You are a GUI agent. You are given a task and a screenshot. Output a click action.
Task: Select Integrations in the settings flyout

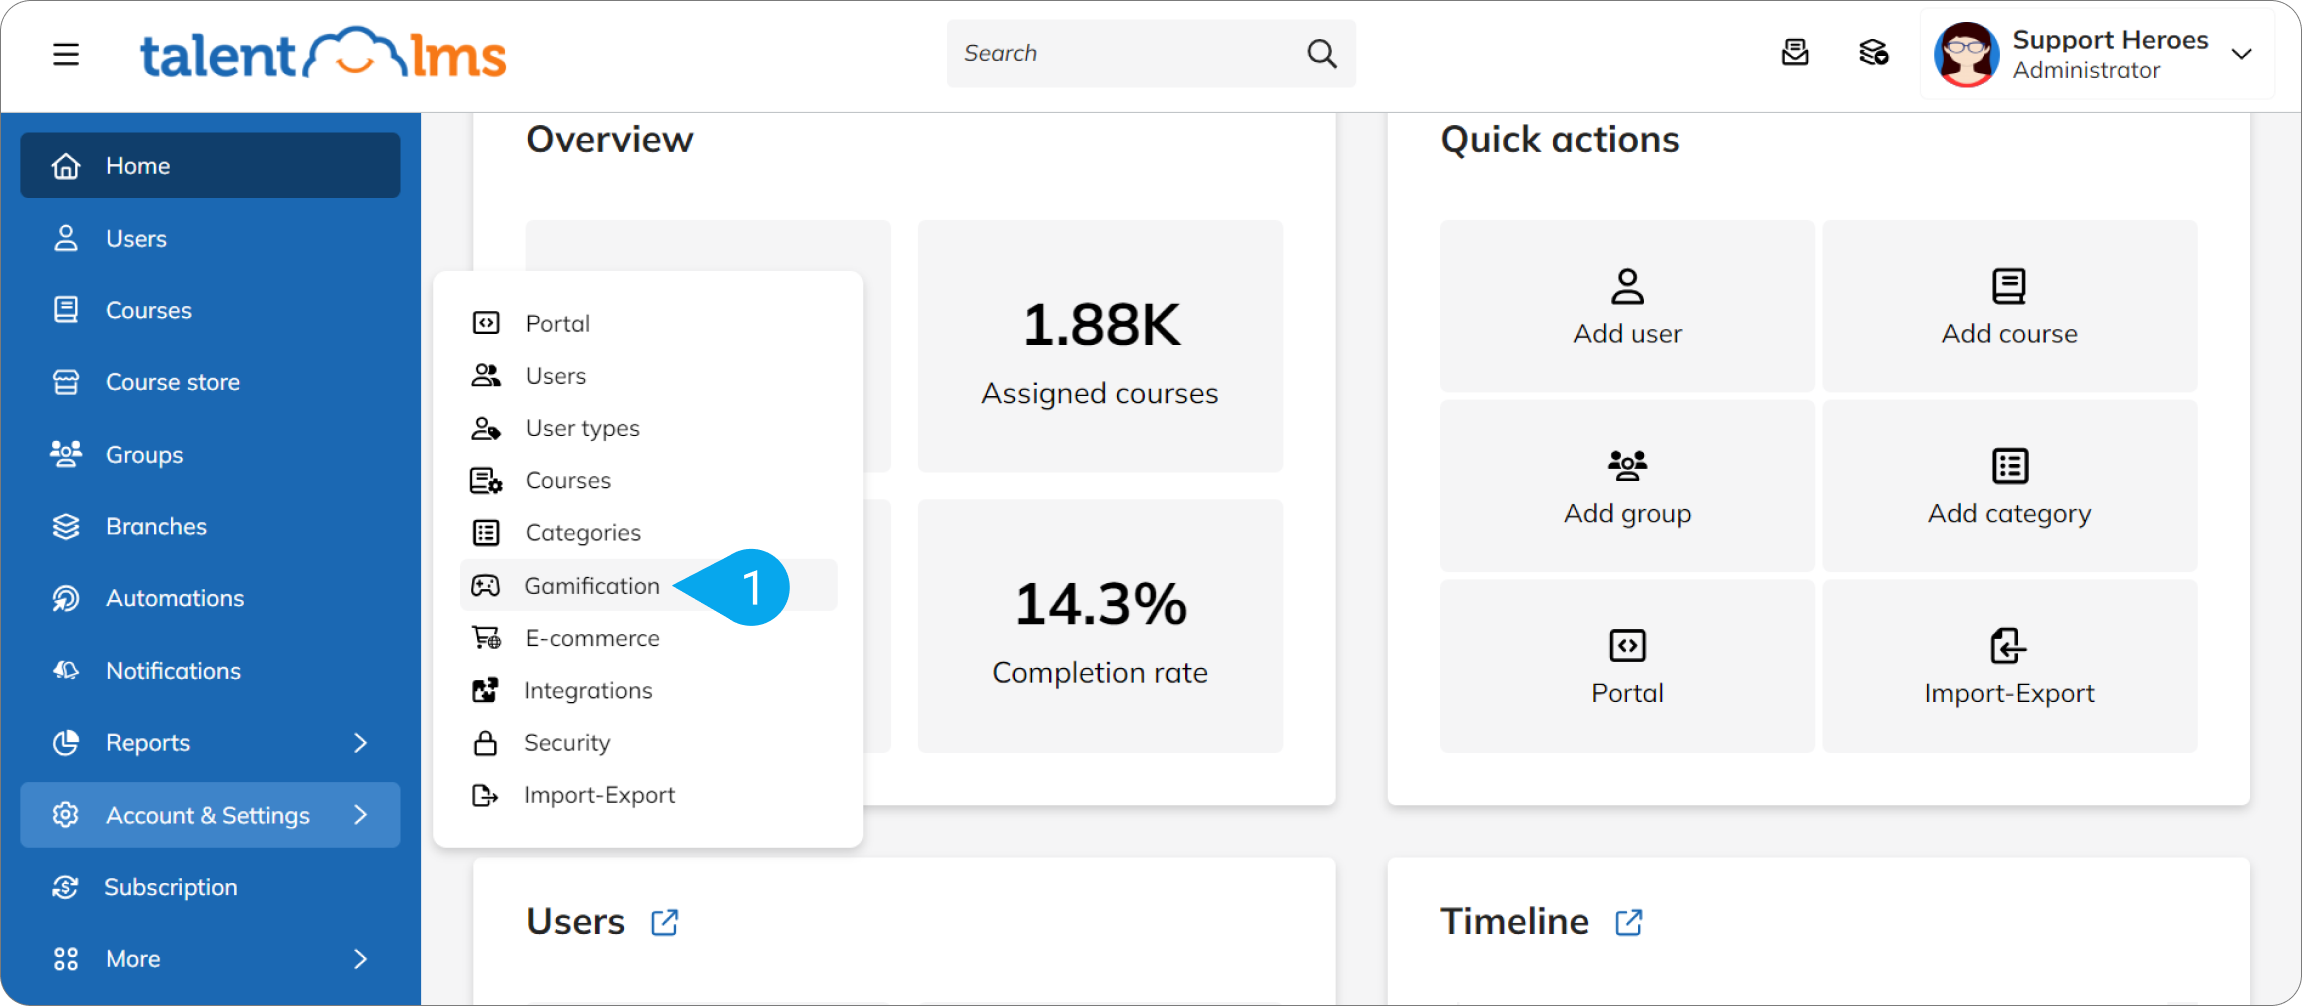[648, 690]
